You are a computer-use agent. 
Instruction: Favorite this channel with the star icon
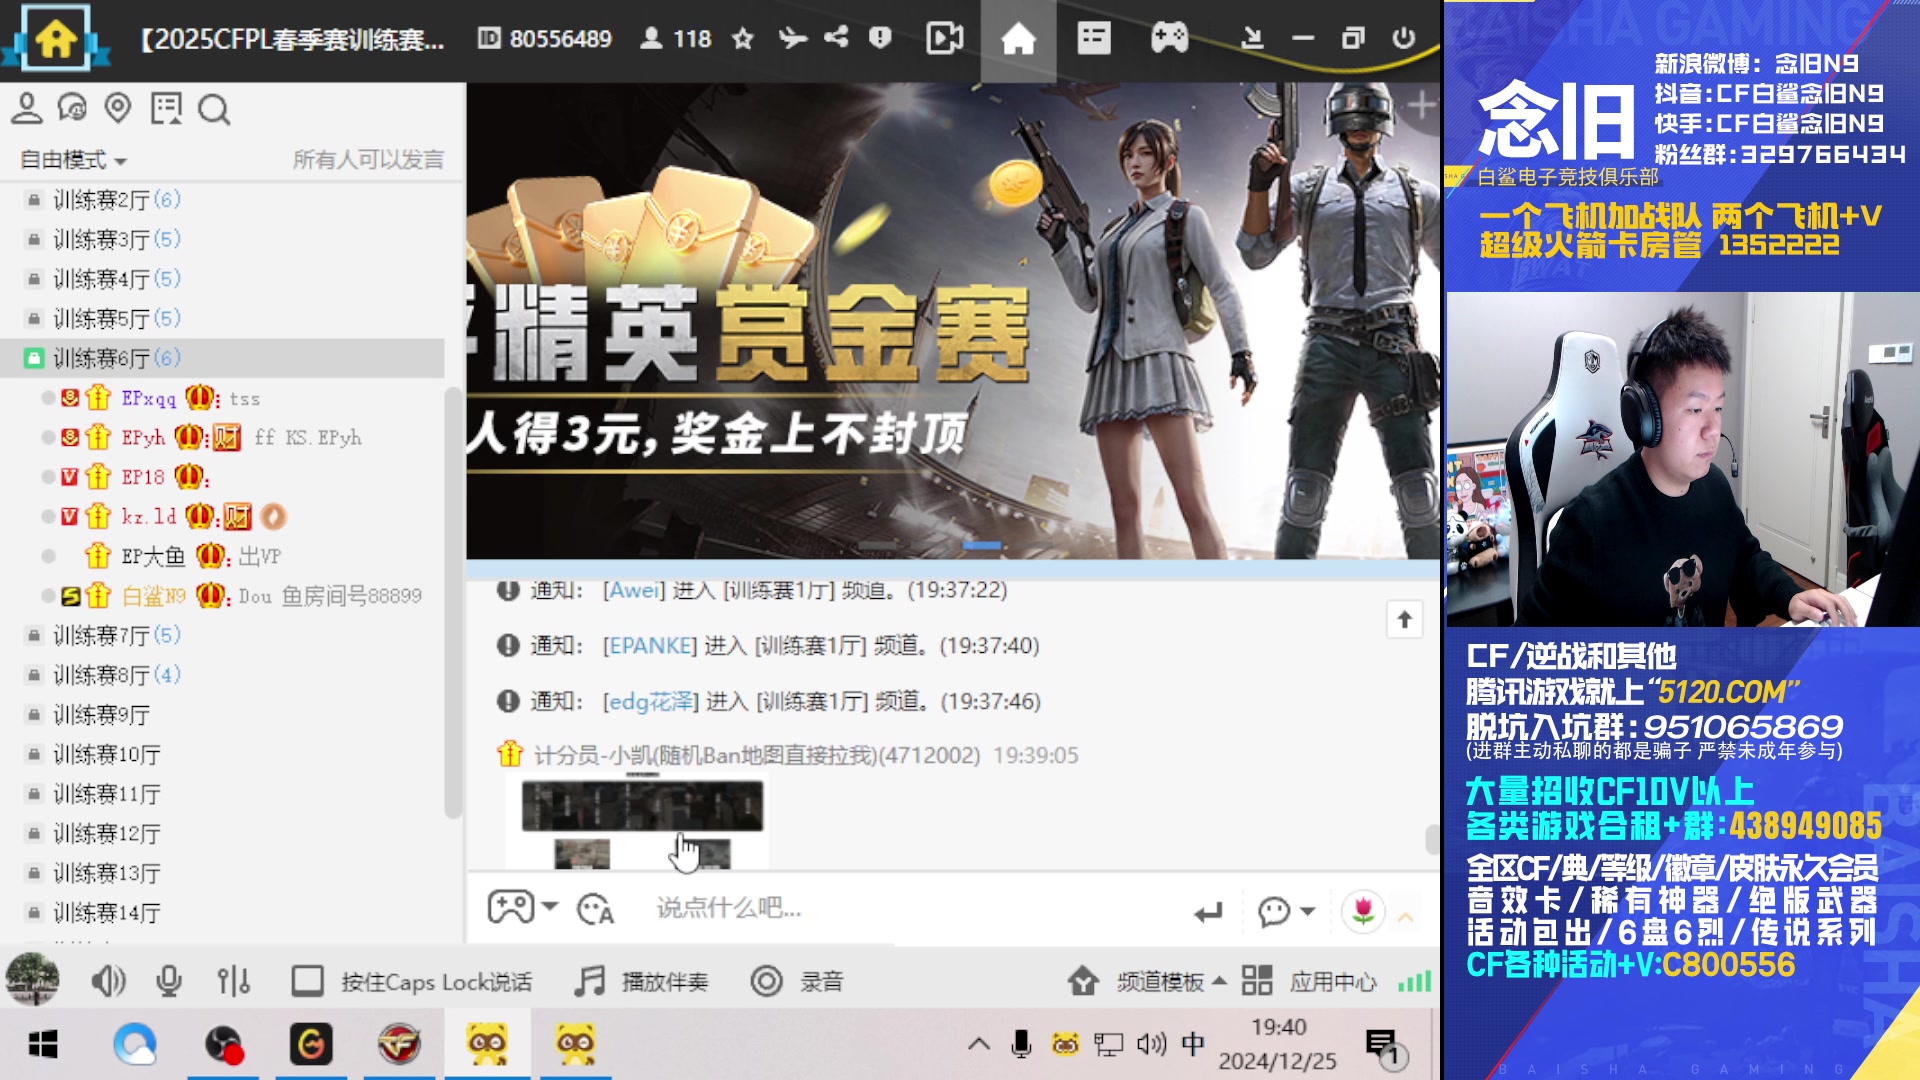click(x=742, y=39)
